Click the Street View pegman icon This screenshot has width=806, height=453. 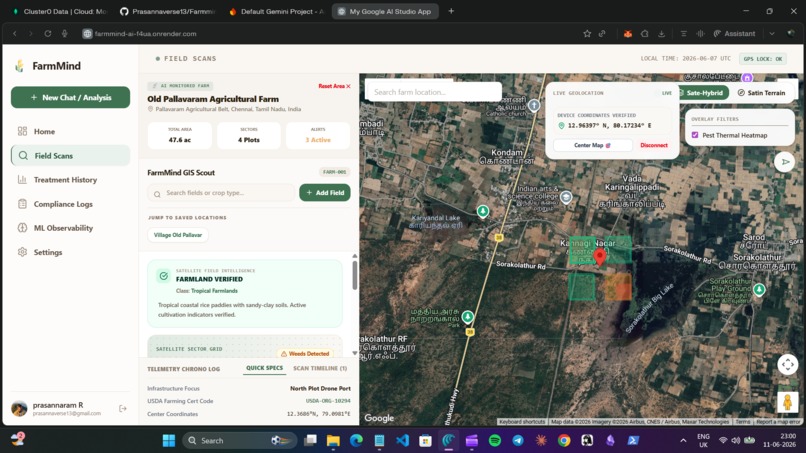[x=787, y=402]
